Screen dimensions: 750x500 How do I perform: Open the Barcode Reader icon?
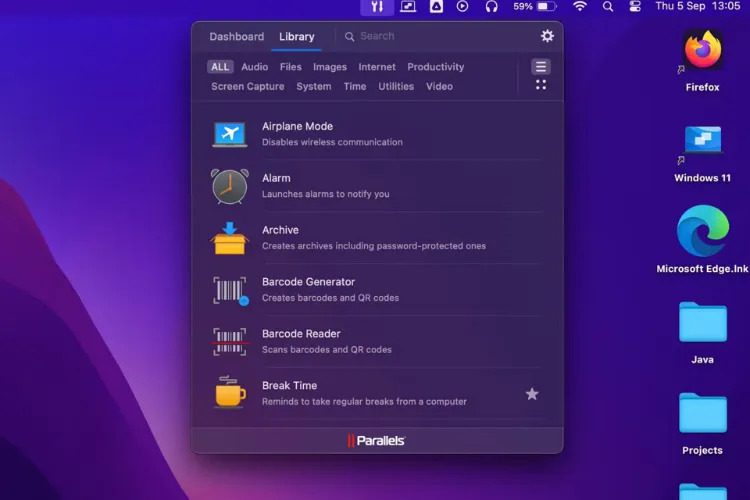pos(230,342)
